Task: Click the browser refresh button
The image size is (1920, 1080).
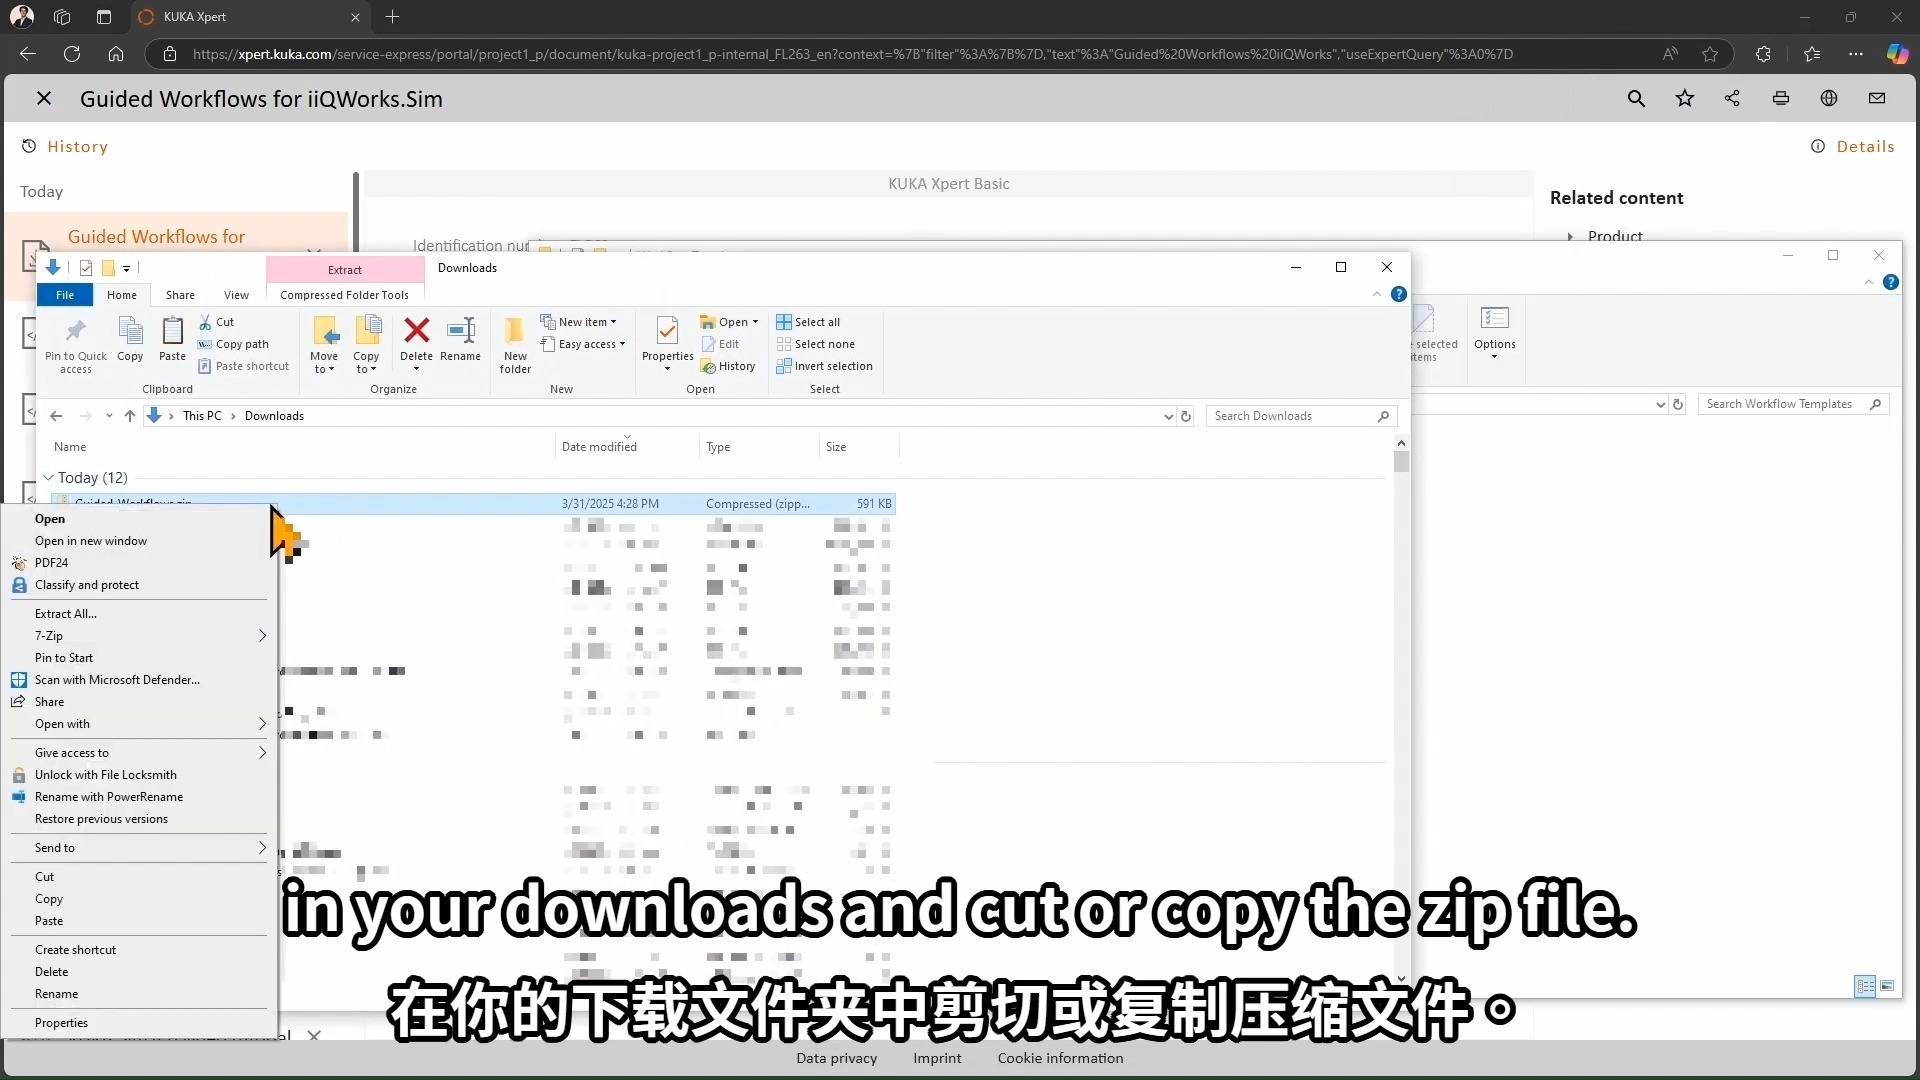Action: [x=72, y=54]
